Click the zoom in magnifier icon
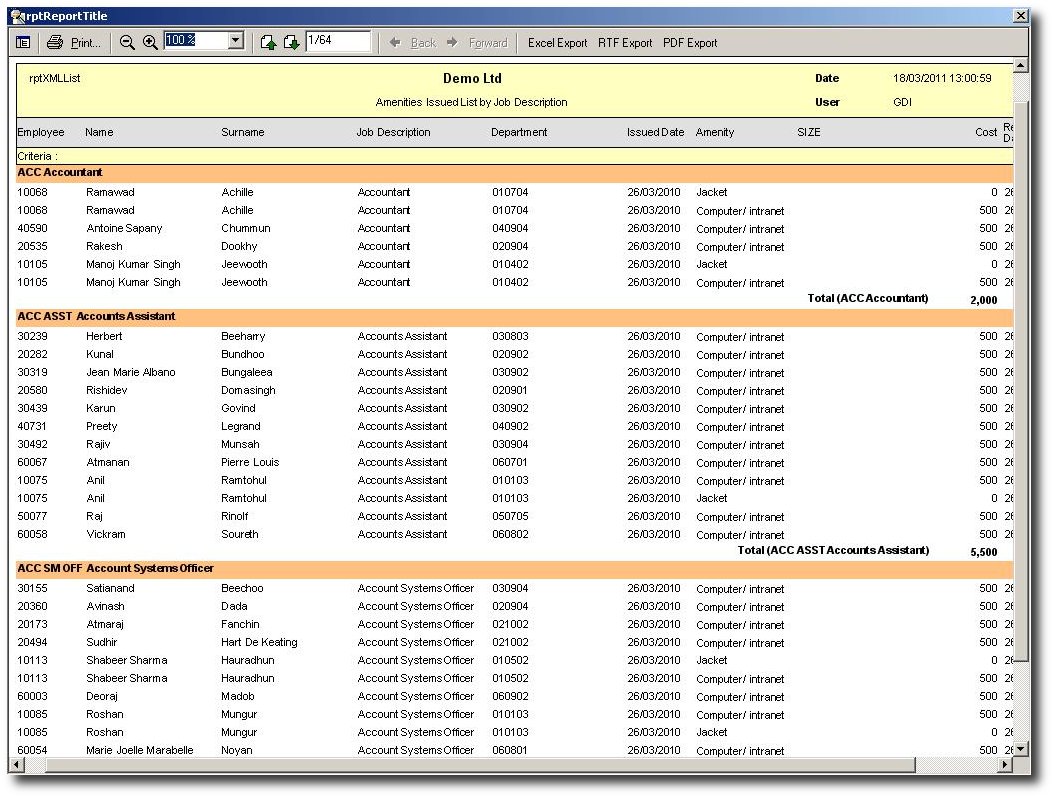The height and width of the screenshot is (798, 1054). point(150,42)
